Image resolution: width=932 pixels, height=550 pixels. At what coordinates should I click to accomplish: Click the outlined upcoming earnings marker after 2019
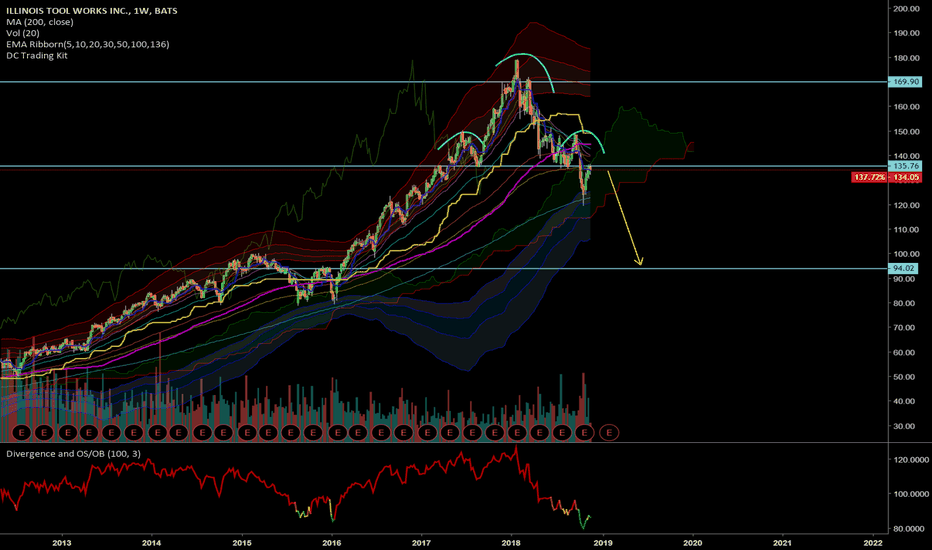[x=609, y=432]
